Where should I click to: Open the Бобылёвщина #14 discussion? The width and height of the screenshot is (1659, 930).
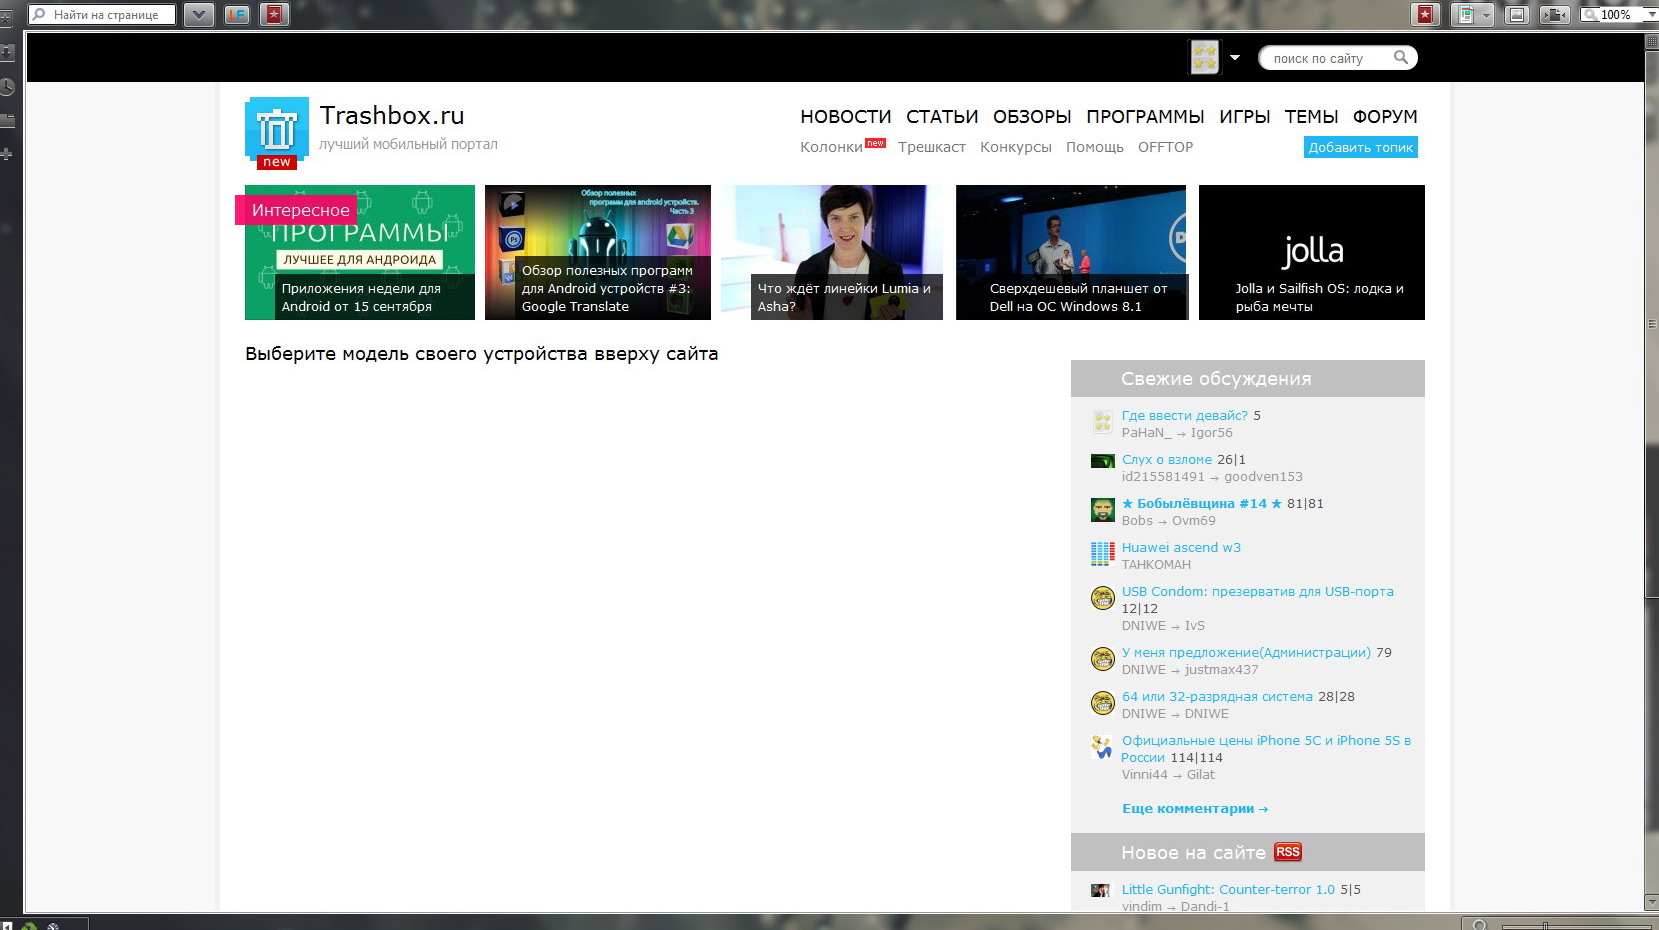1202,504
